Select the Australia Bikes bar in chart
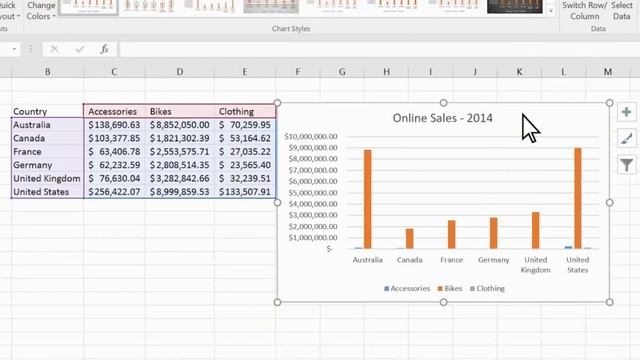The width and height of the screenshot is (640, 360). 367,199
